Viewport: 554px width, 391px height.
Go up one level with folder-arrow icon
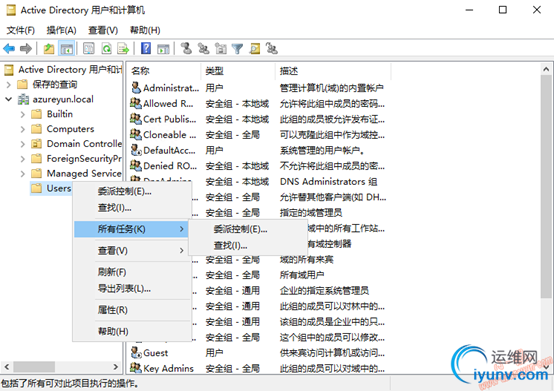click(x=49, y=48)
